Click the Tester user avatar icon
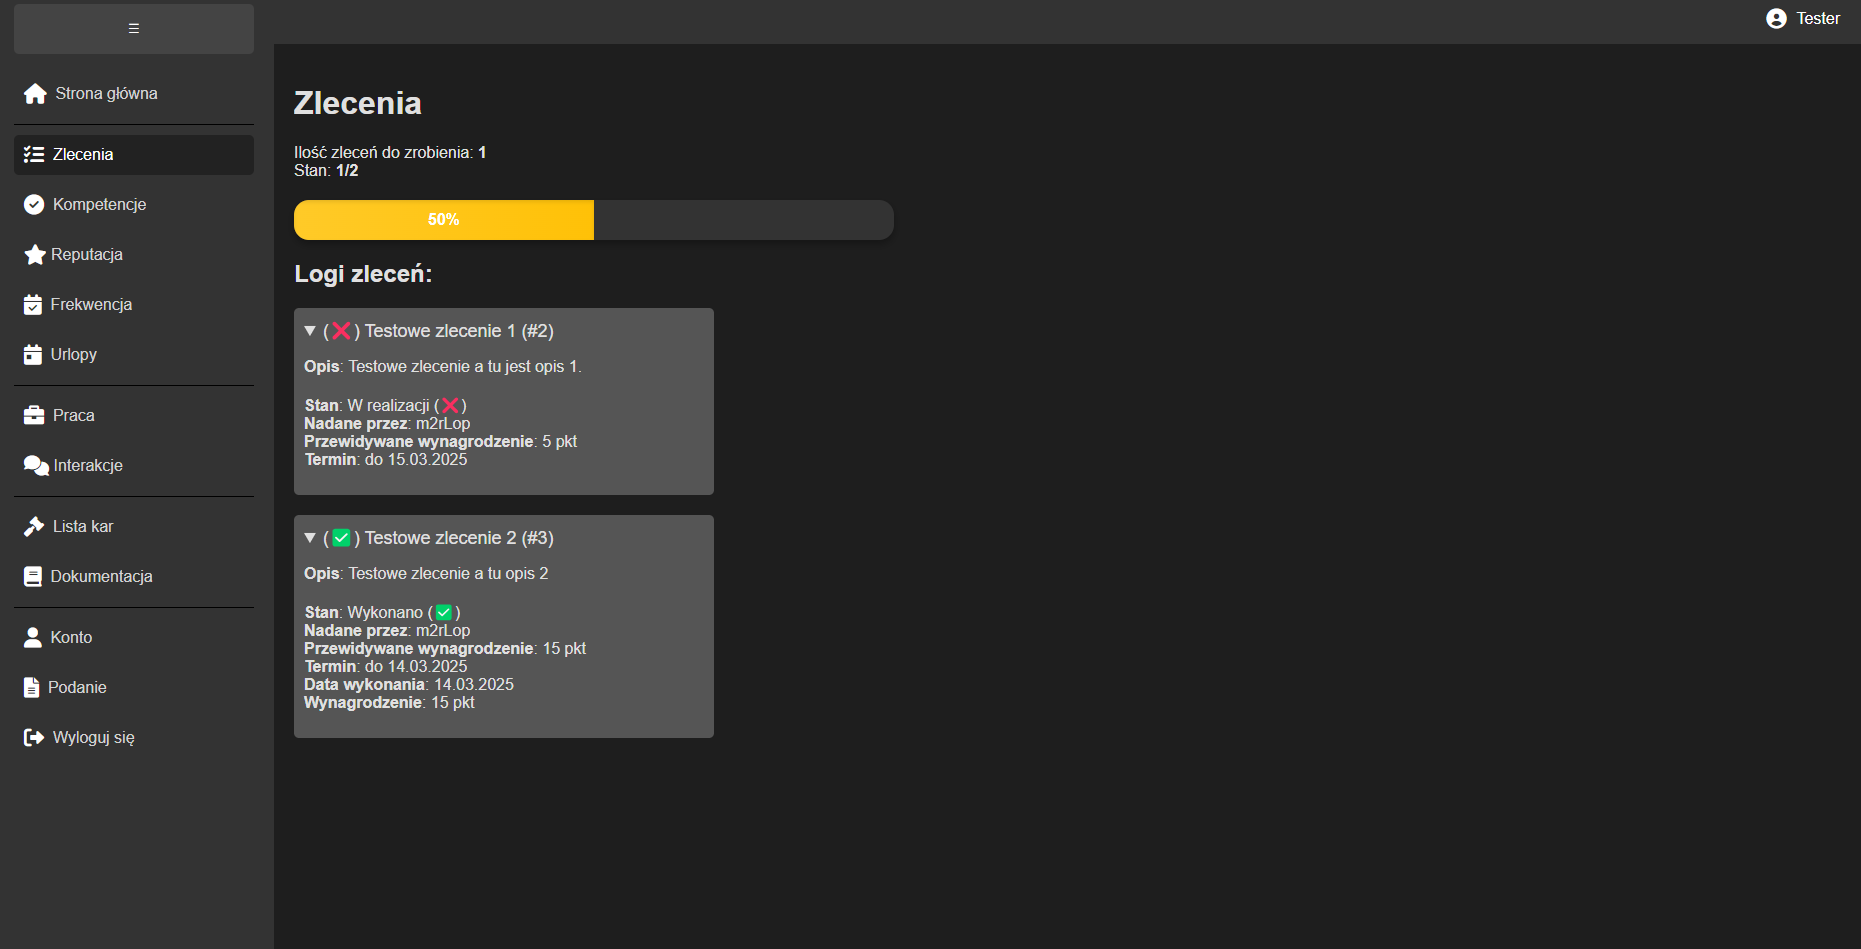The height and width of the screenshot is (949, 1861). 1776,19
